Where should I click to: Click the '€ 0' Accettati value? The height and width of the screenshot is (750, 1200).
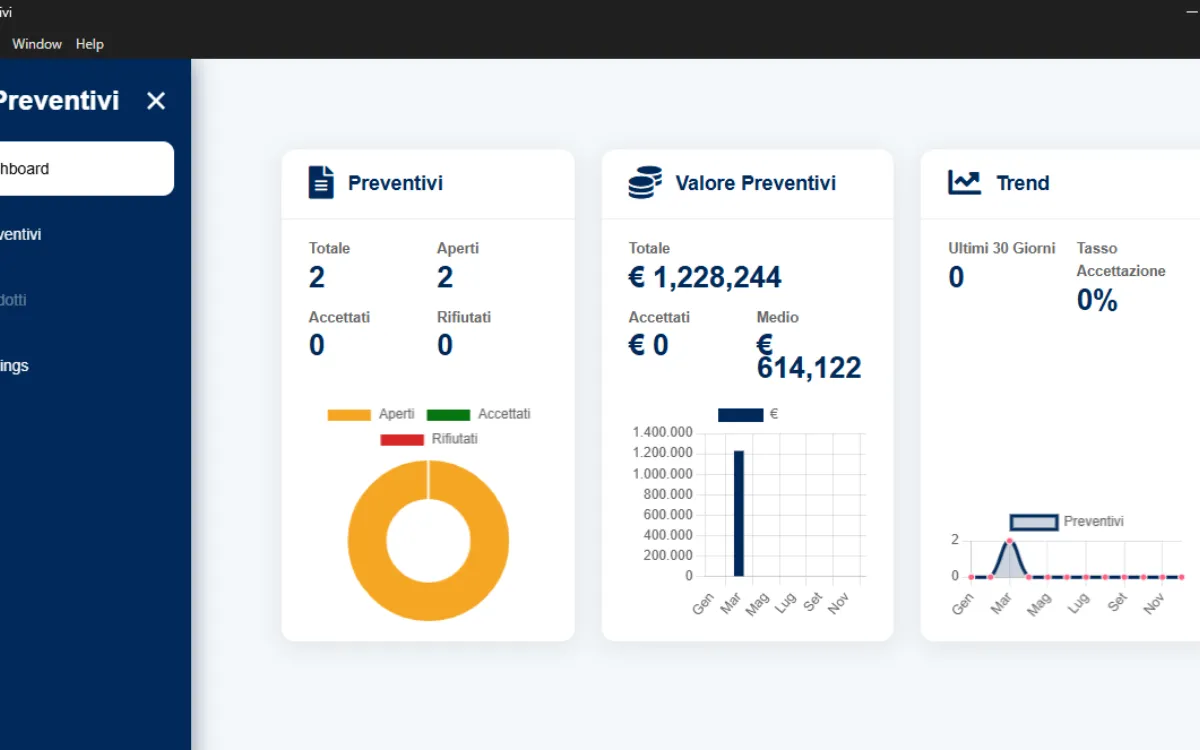pyautogui.click(x=648, y=345)
